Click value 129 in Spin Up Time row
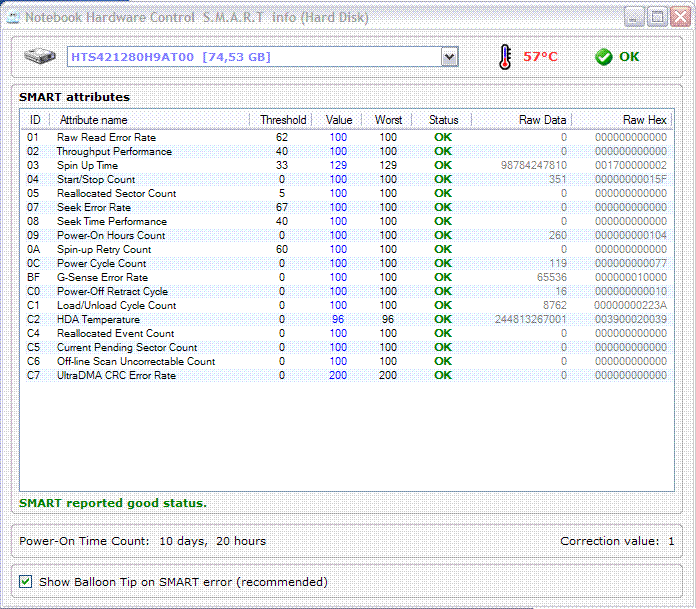The width and height of the screenshot is (696, 609). click(x=338, y=165)
